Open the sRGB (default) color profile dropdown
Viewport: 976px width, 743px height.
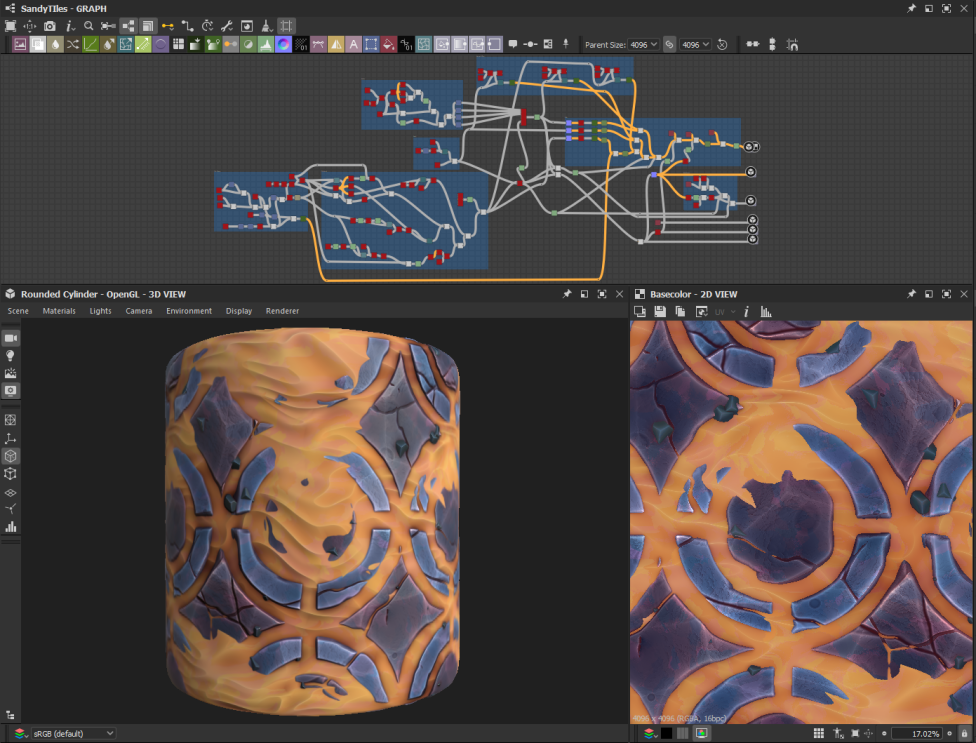click(x=73, y=734)
